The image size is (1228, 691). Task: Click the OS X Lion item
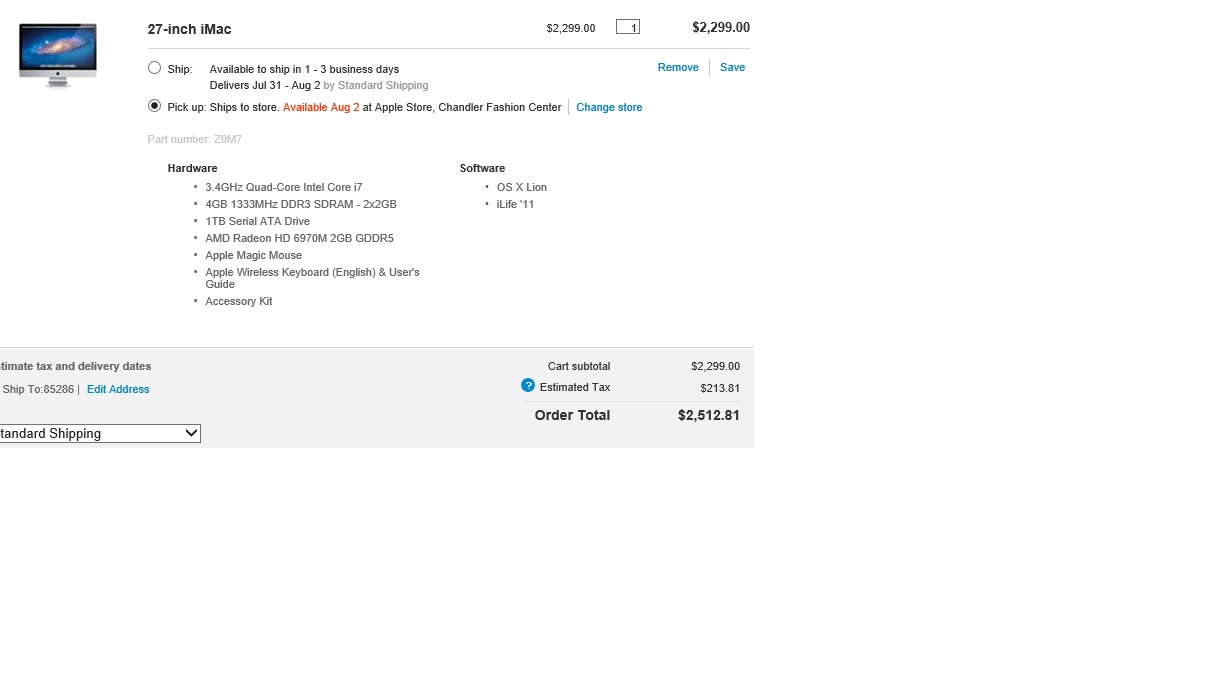tap(522, 188)
